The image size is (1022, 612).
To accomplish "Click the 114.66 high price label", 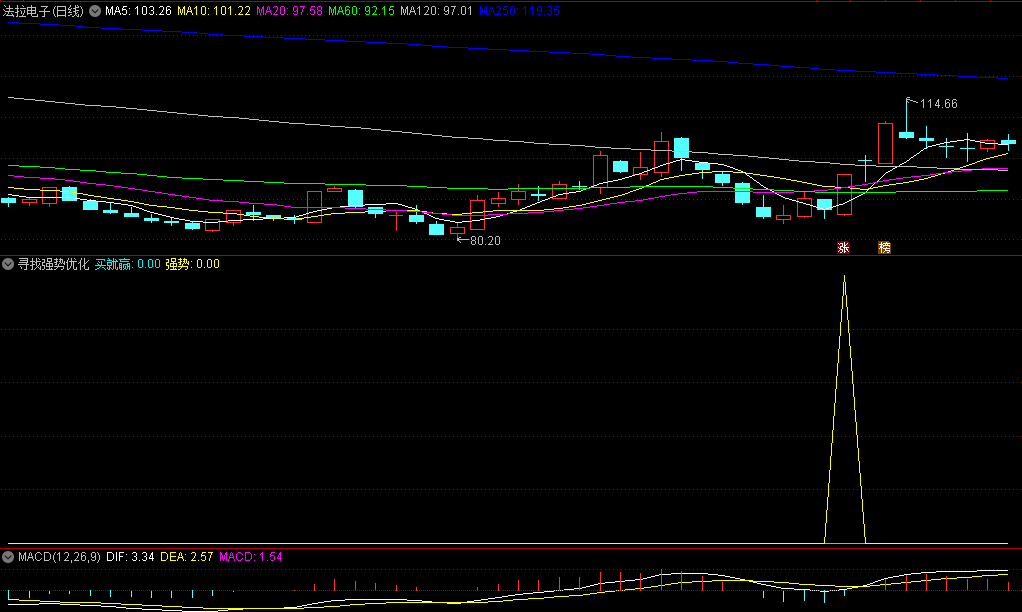I will 939,104.
